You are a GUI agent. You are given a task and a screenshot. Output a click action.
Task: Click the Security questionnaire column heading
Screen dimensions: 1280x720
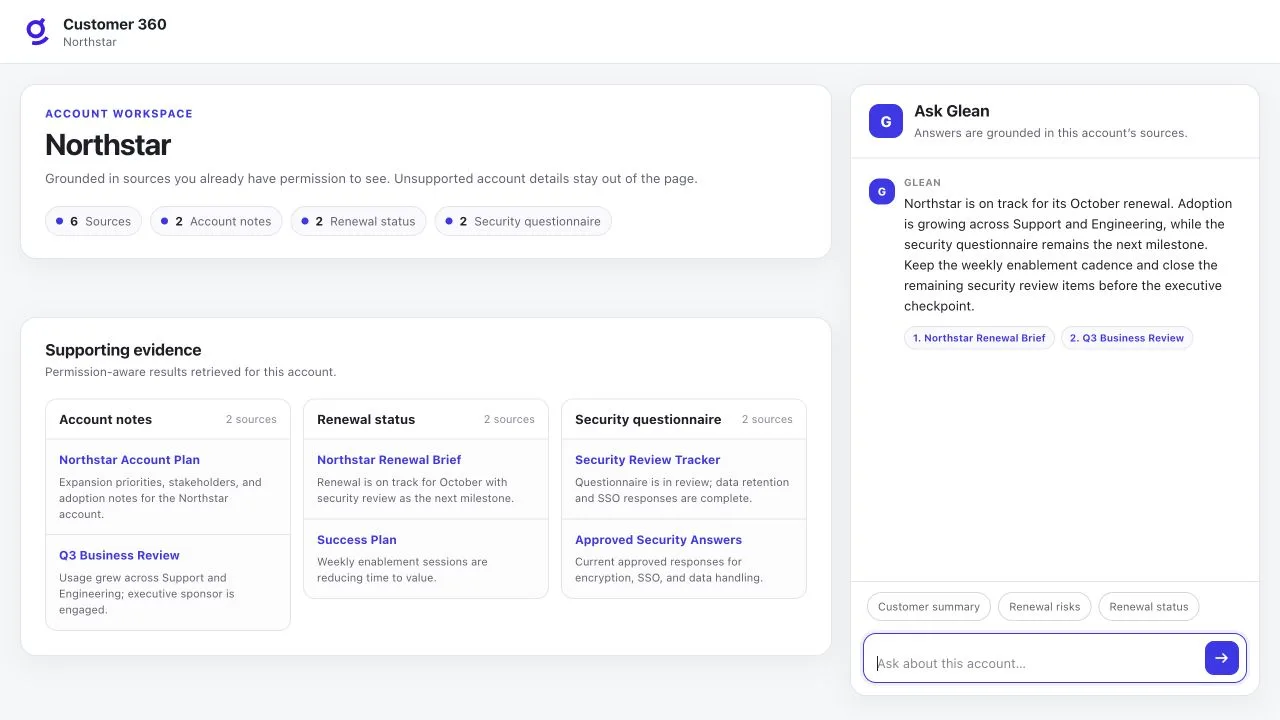click(648, 420)
